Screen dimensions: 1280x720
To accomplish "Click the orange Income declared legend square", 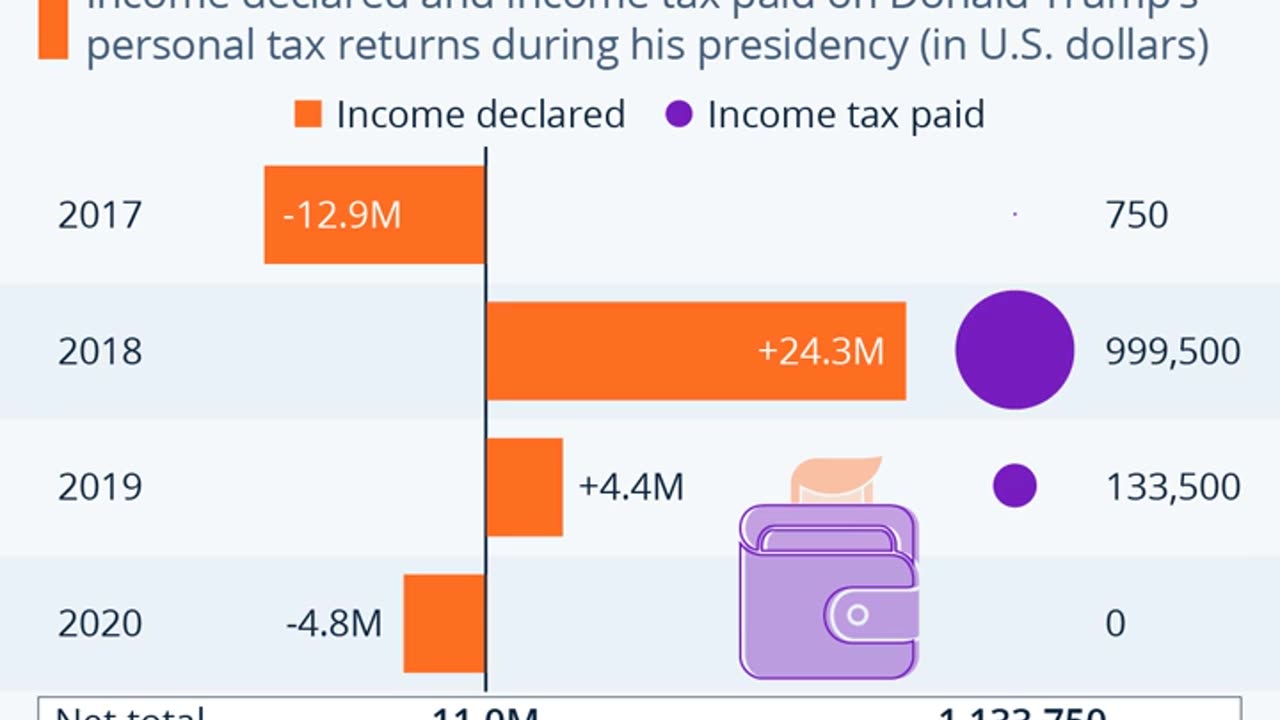I will [308, 114].
